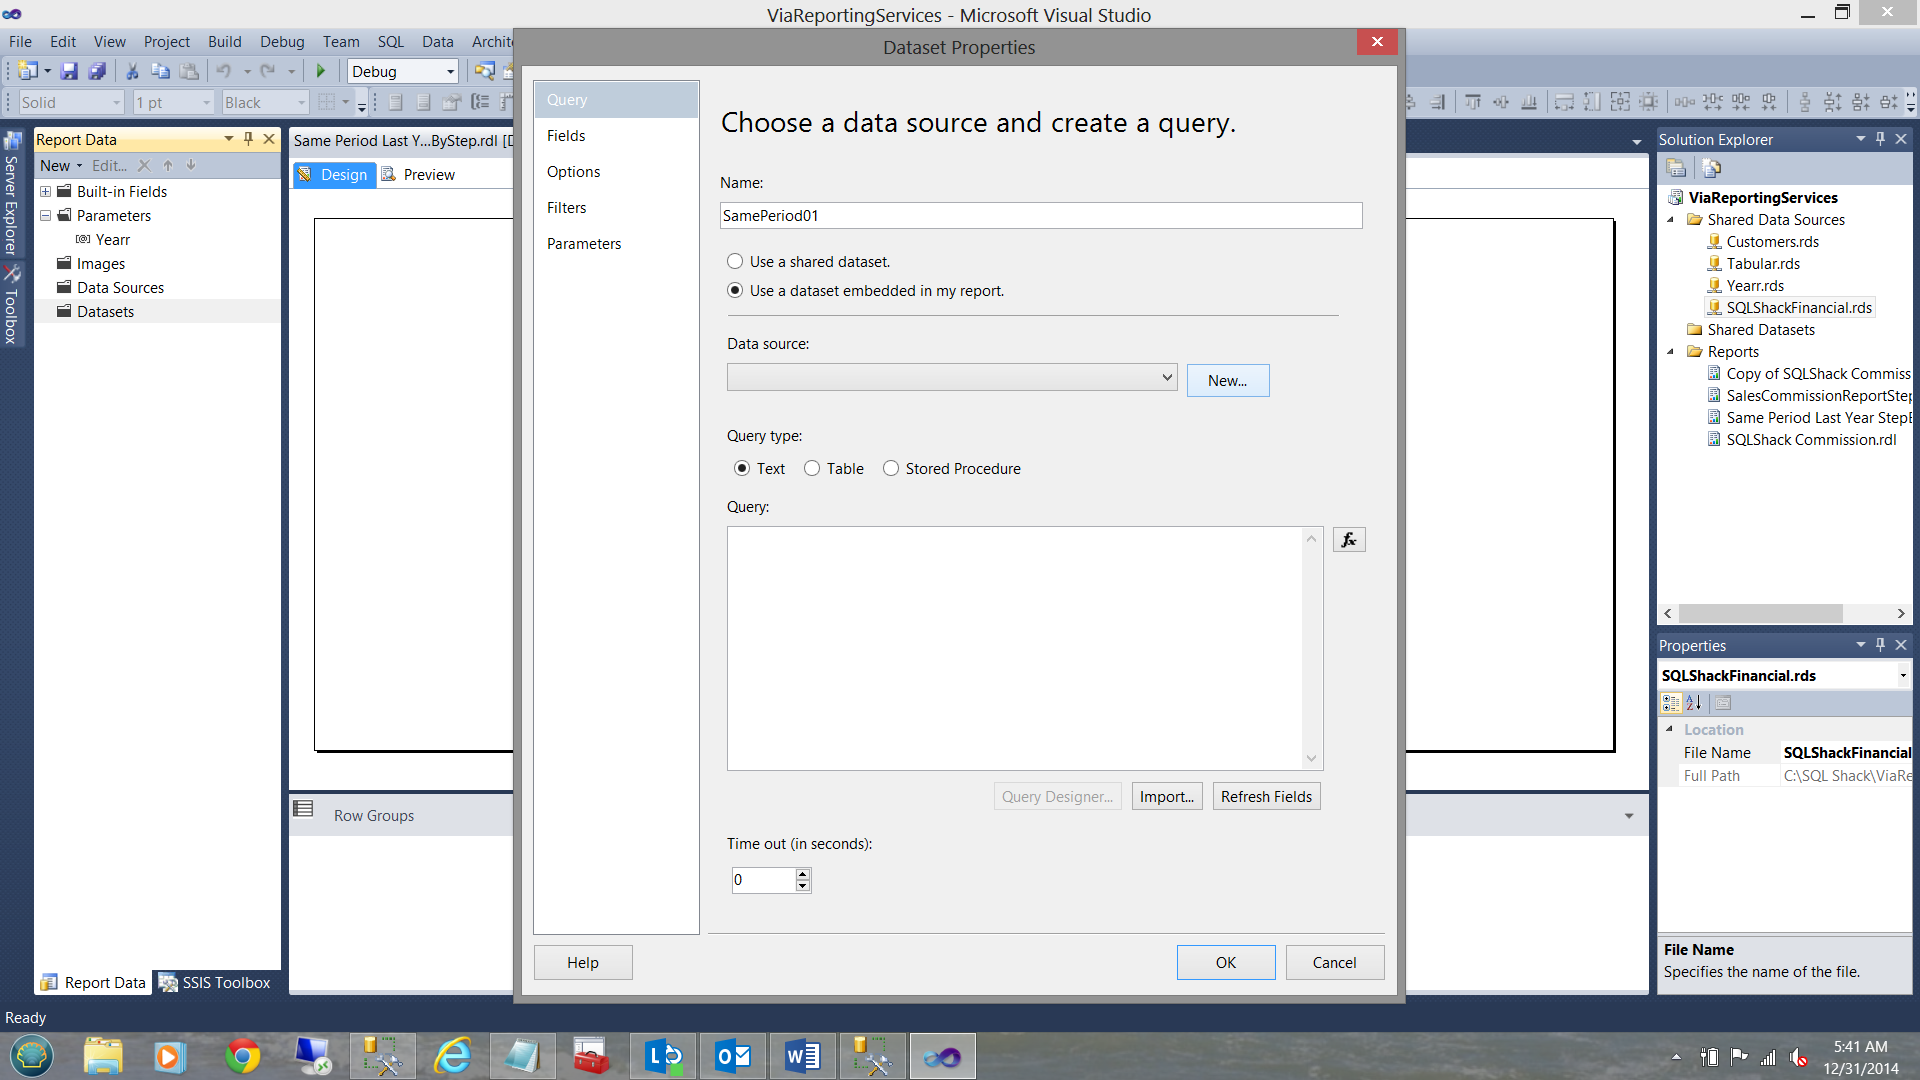This screenshot has height=1080, width=1920.
Task: Click the Alphabetical sort icon in Properties
Action: tap(1694, 703)
